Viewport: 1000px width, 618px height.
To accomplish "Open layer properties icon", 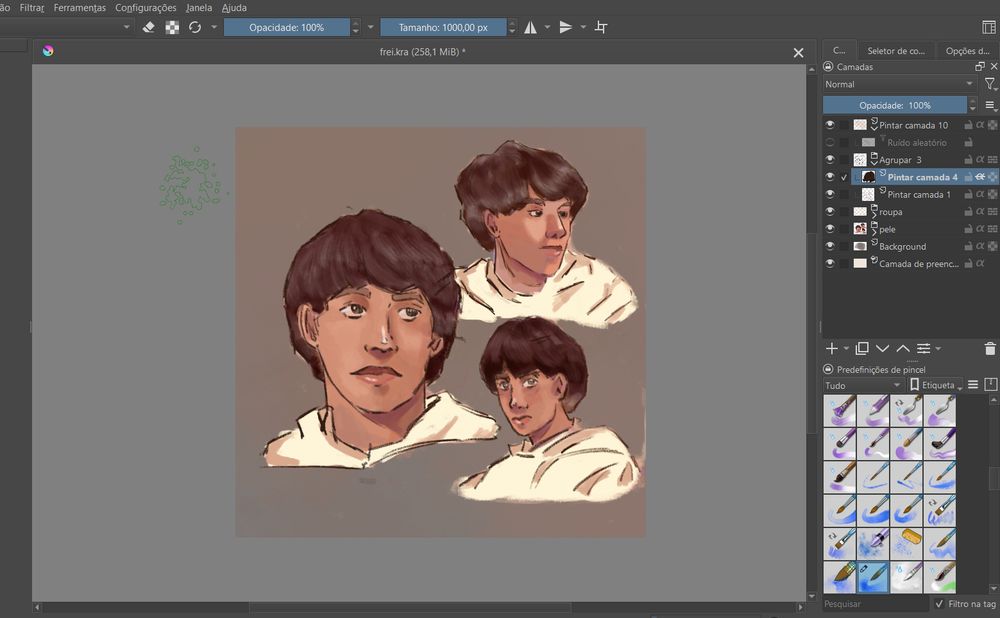I will click(x=924, y=349).
